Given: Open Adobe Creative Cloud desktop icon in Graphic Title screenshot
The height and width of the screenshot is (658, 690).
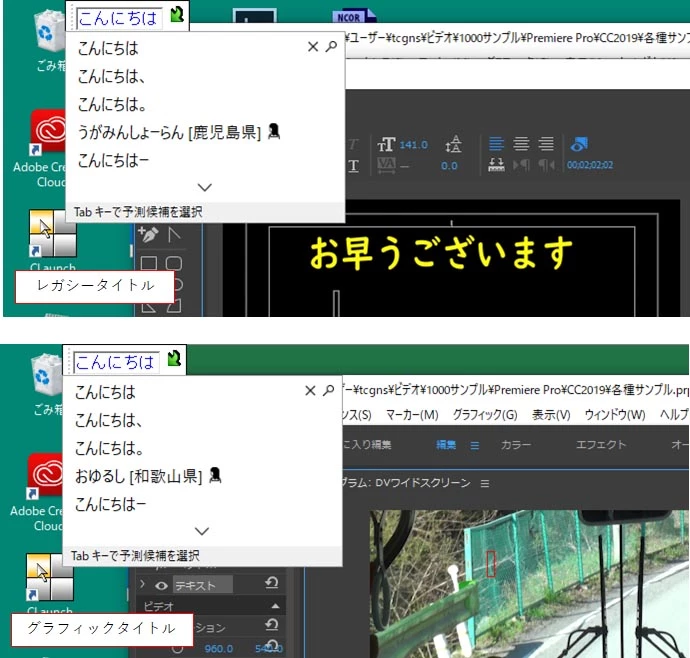Looking at the screenshot, I should (45, 476).
